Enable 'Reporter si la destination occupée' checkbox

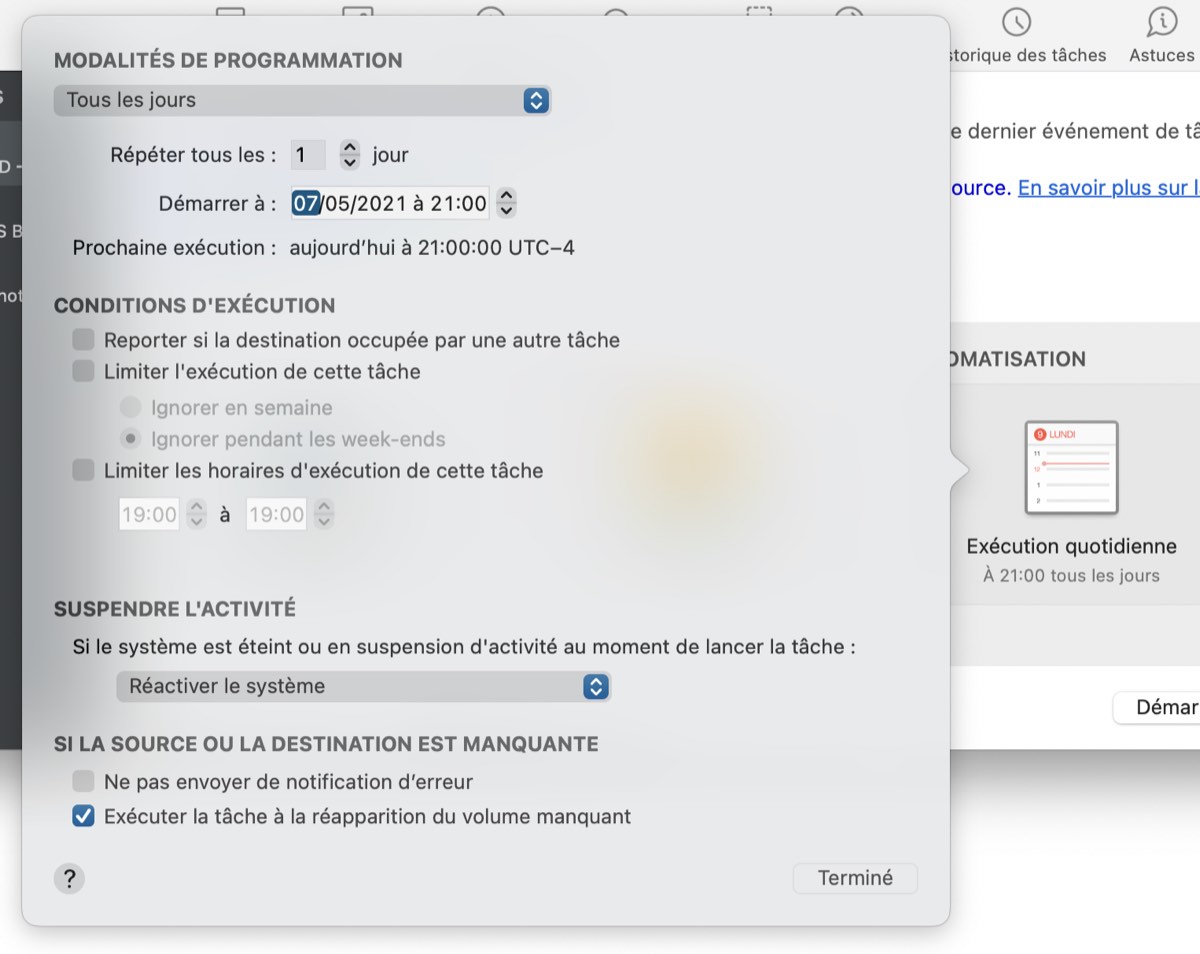(x=84, y=340)
